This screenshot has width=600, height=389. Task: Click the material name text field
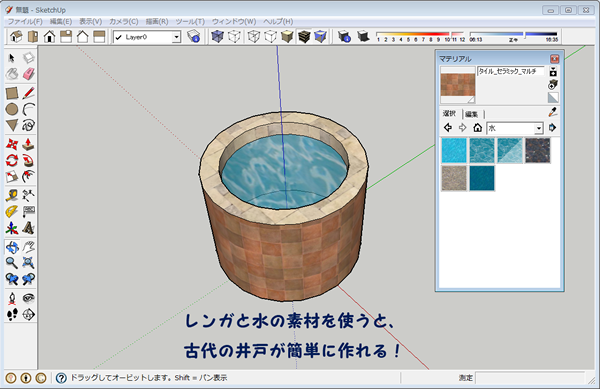pos(510,71)
